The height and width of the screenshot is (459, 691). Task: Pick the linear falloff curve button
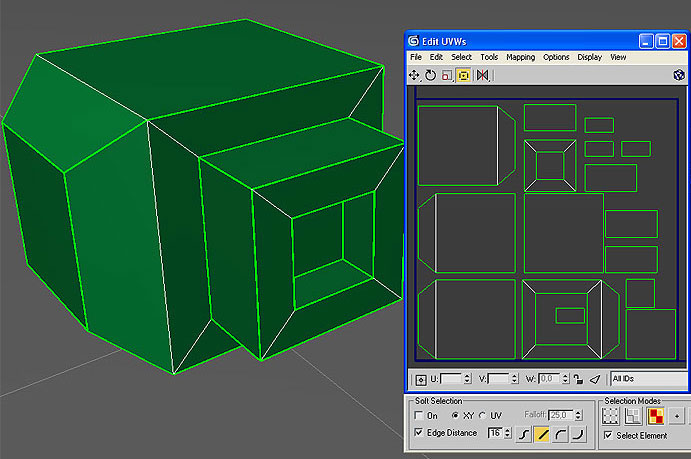541,433
